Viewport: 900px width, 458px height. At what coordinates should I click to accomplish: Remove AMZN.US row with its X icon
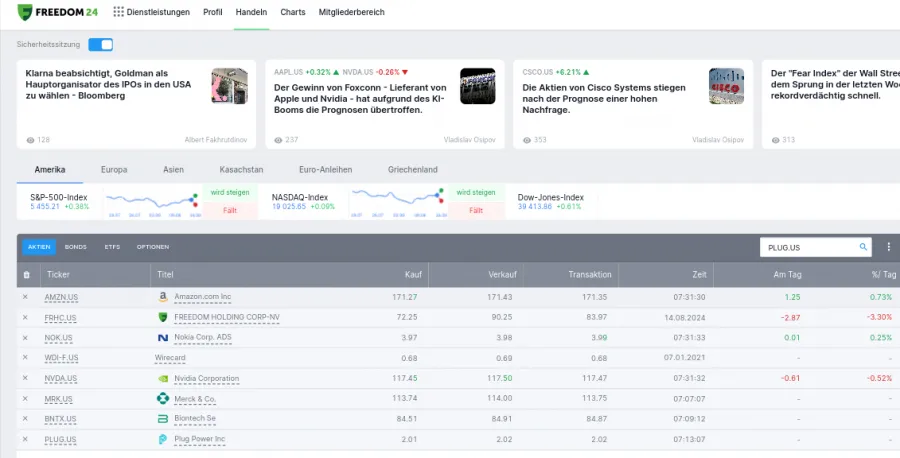pyautogui.click(x=25, y=297)
